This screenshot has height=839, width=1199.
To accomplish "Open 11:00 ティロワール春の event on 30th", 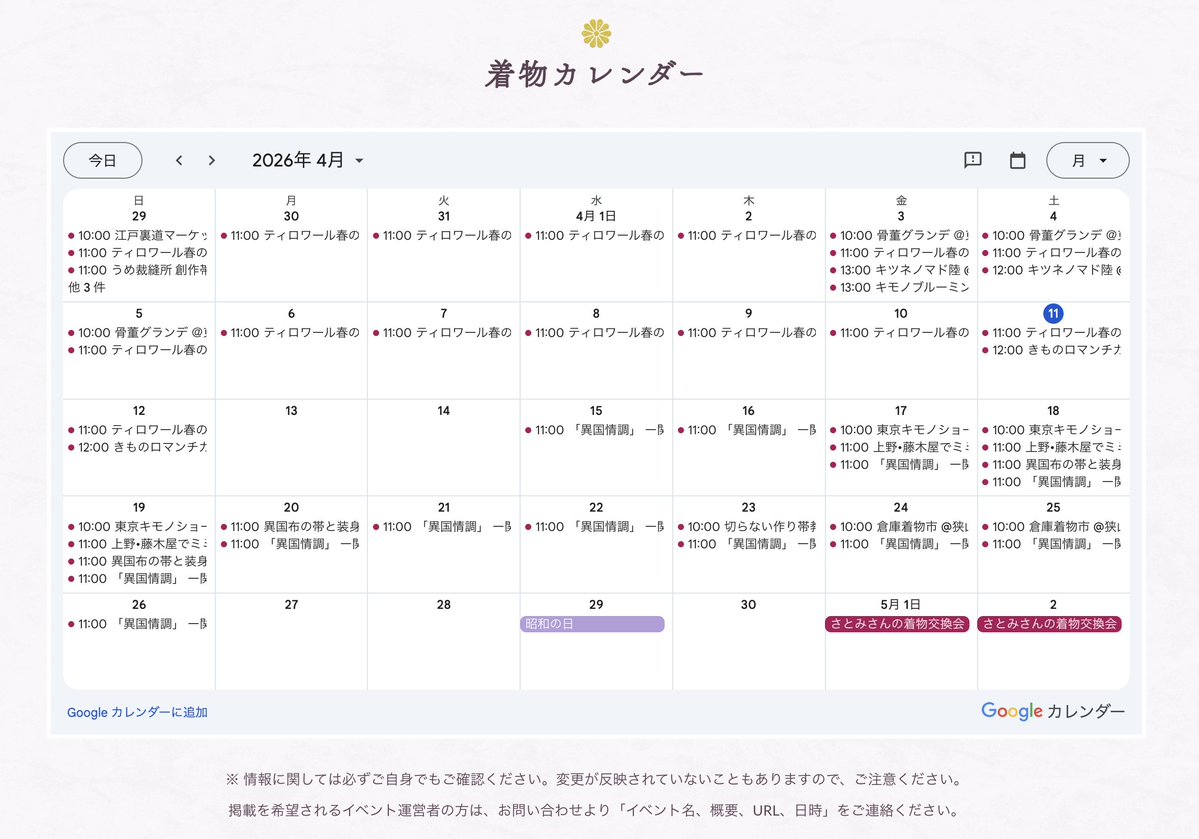I will pyautogui.click(x=290, y=236).
